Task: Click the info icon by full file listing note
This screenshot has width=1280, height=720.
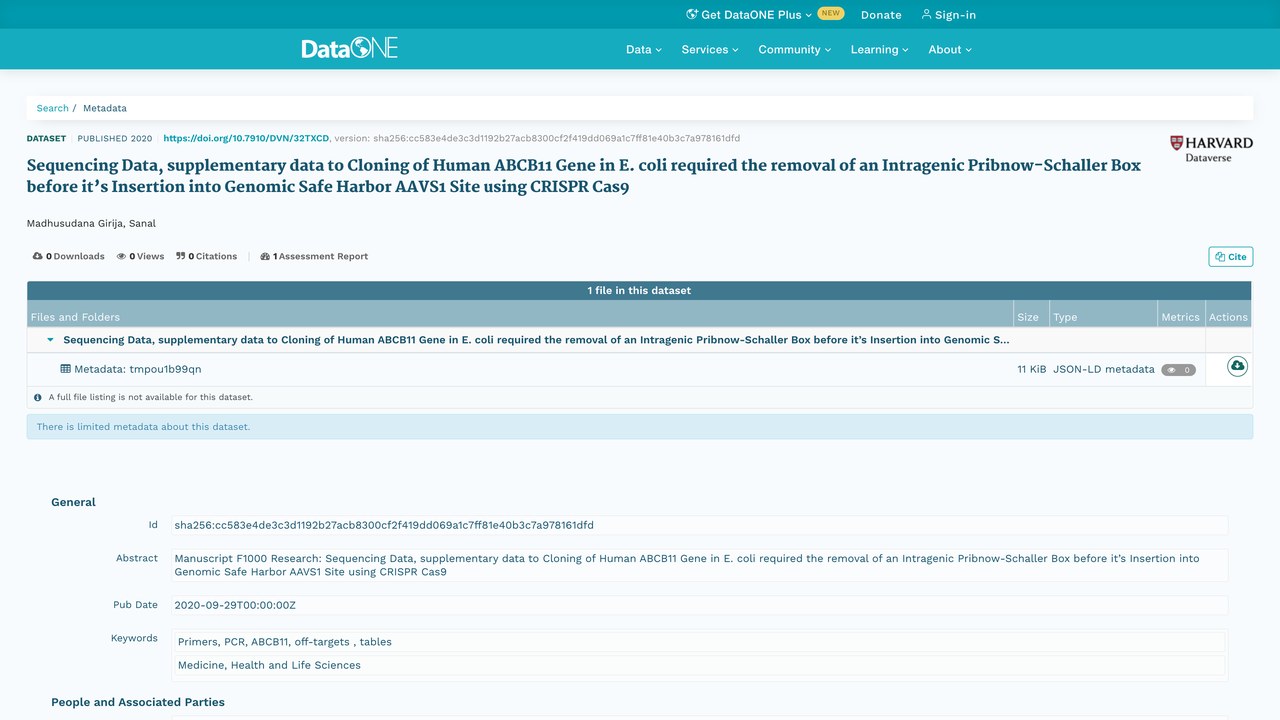Action: point(38,397)
